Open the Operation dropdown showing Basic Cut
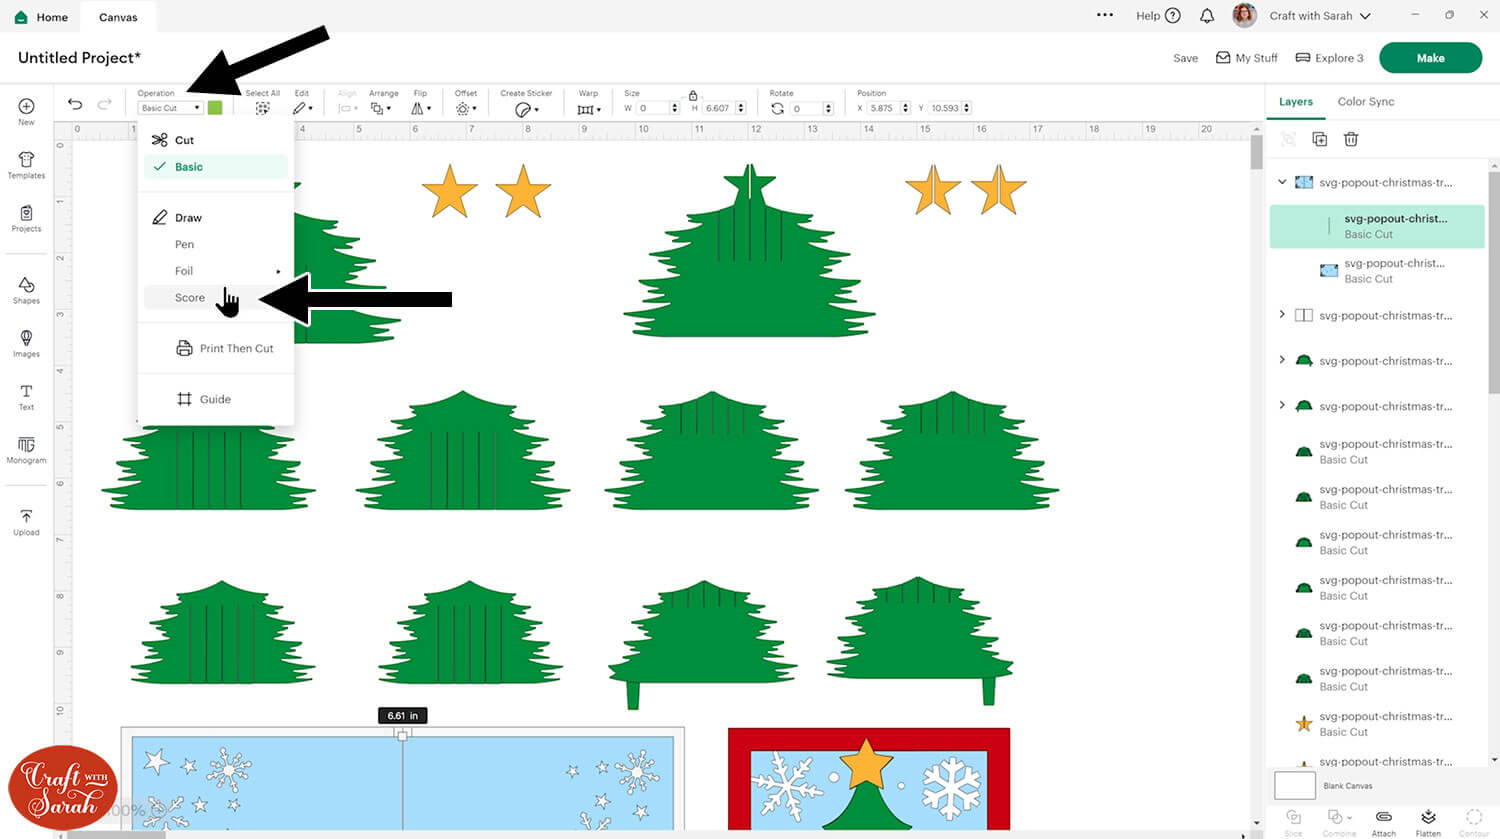The width and height of the screenshot is (1500, 839). 170,108
